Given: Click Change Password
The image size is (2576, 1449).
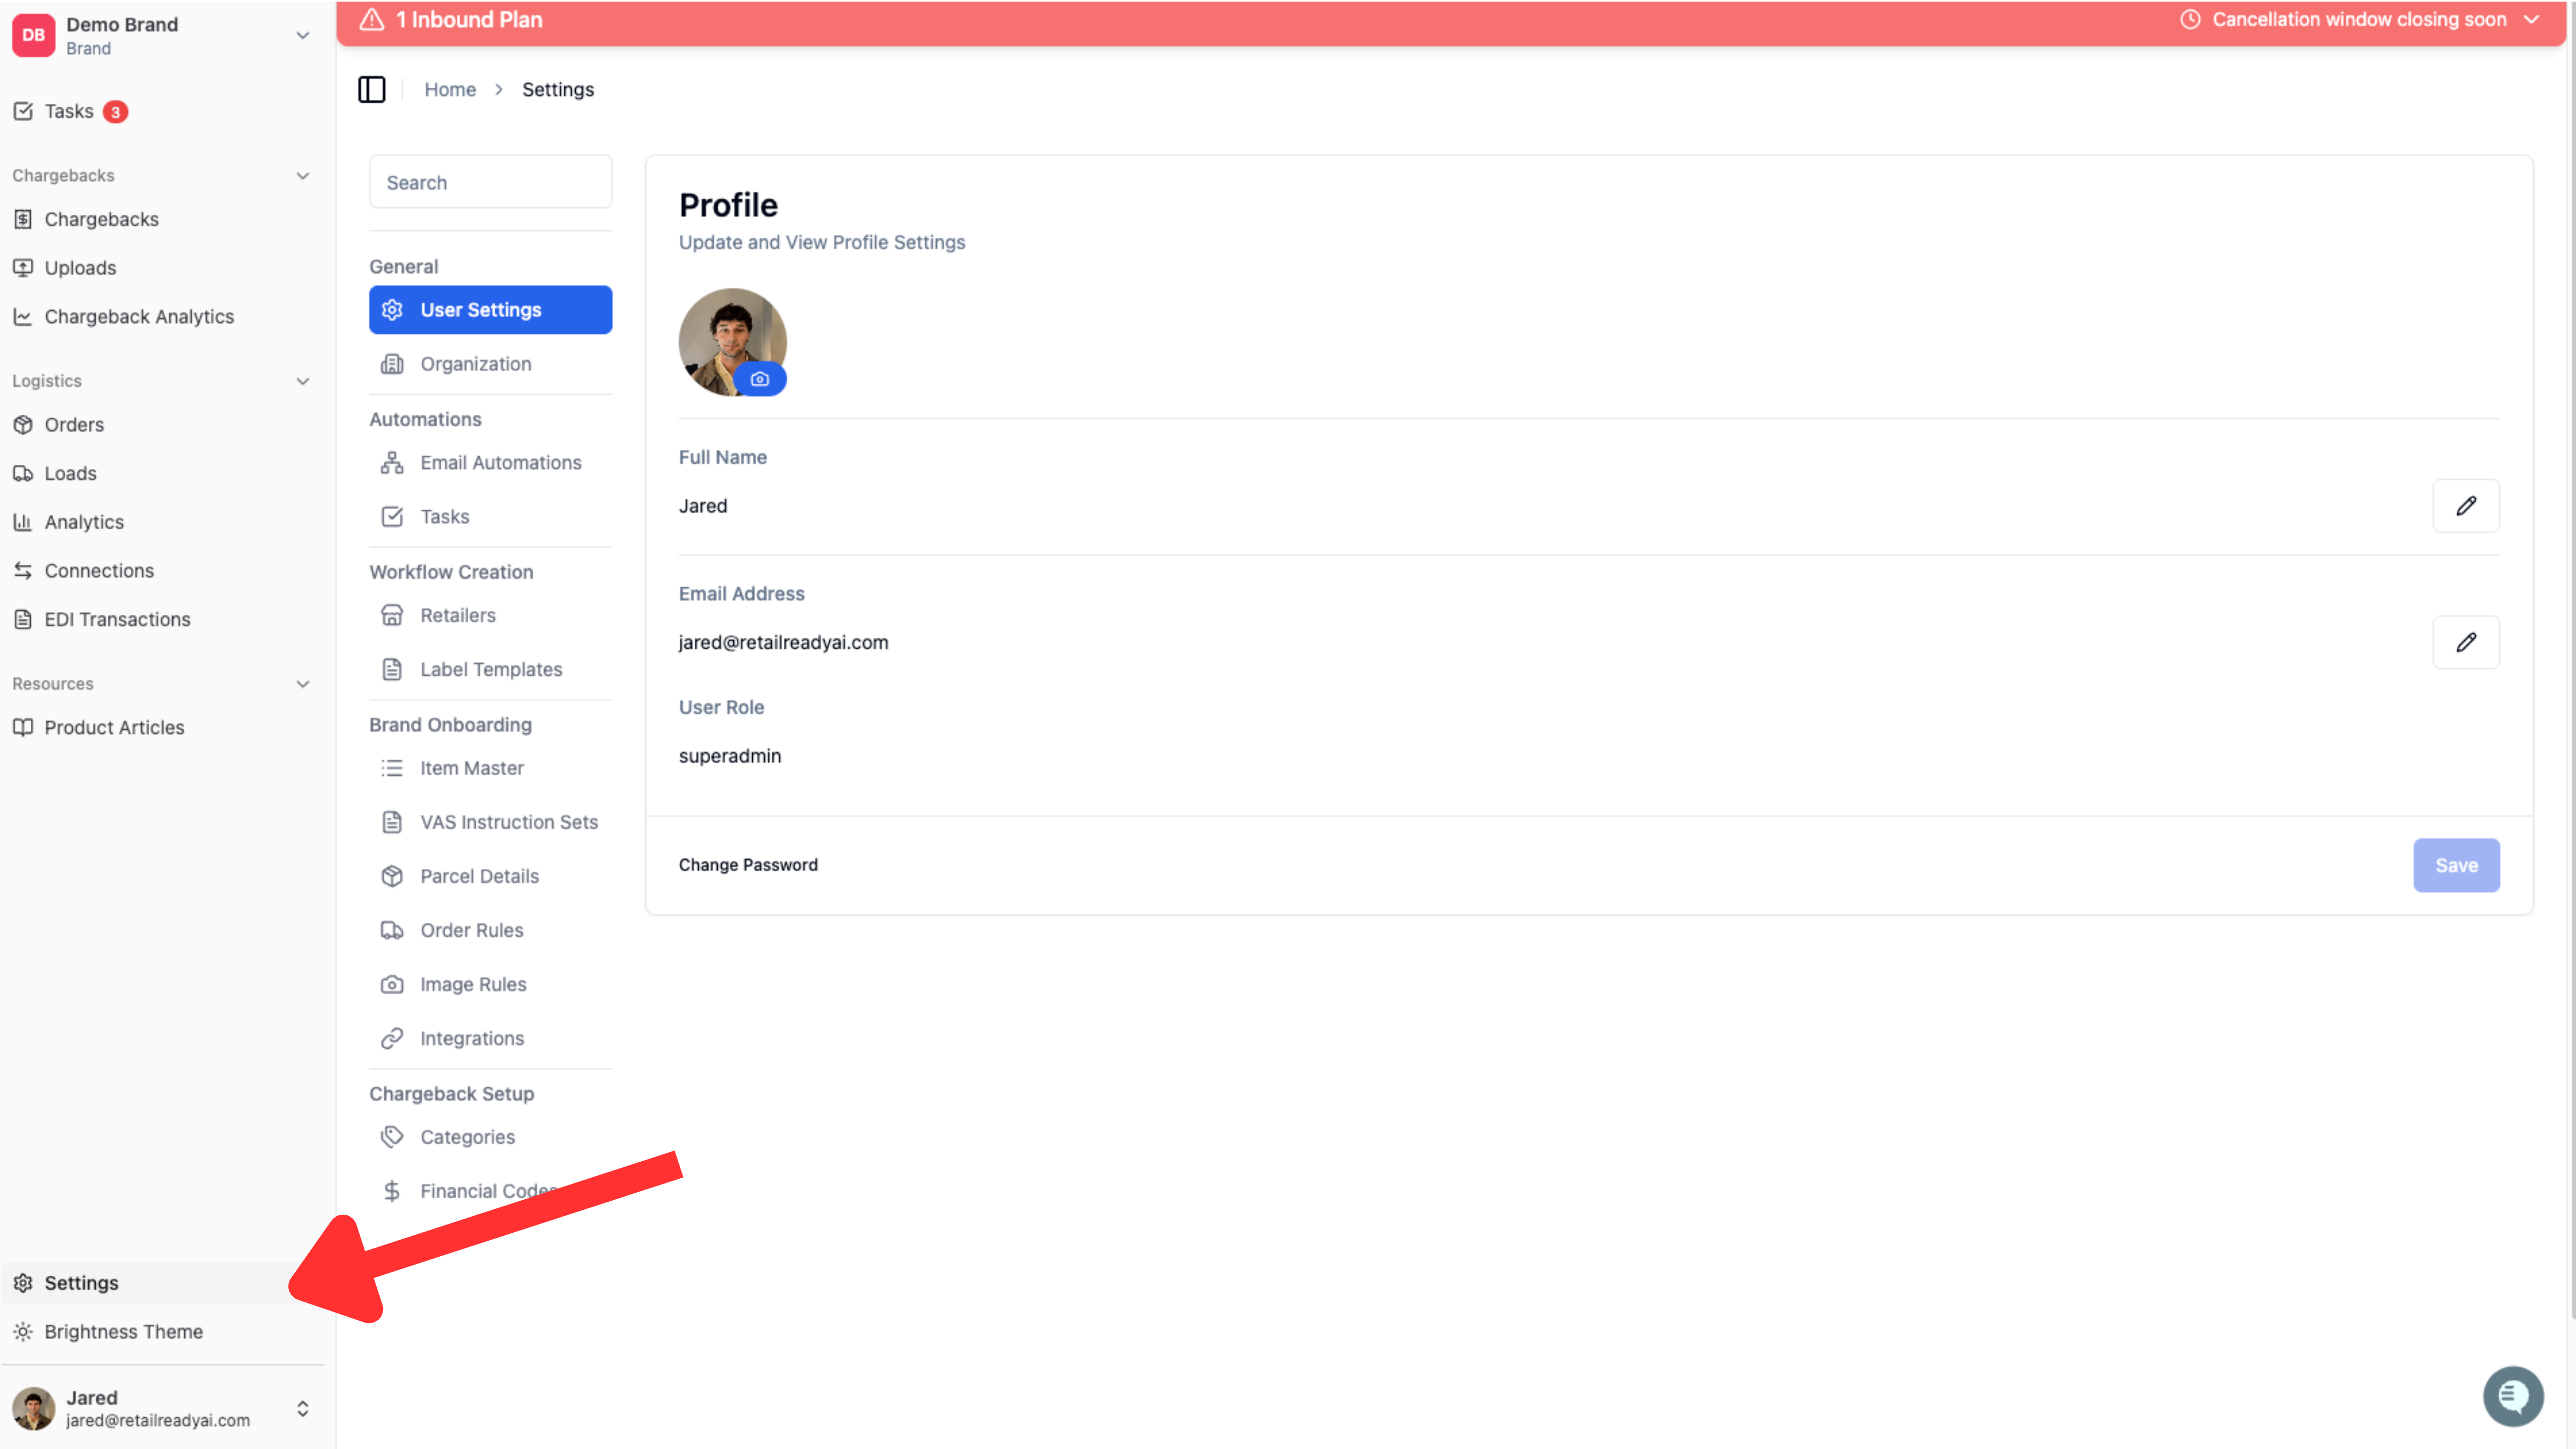Looking at the screenshot, I should pos(748,865).
